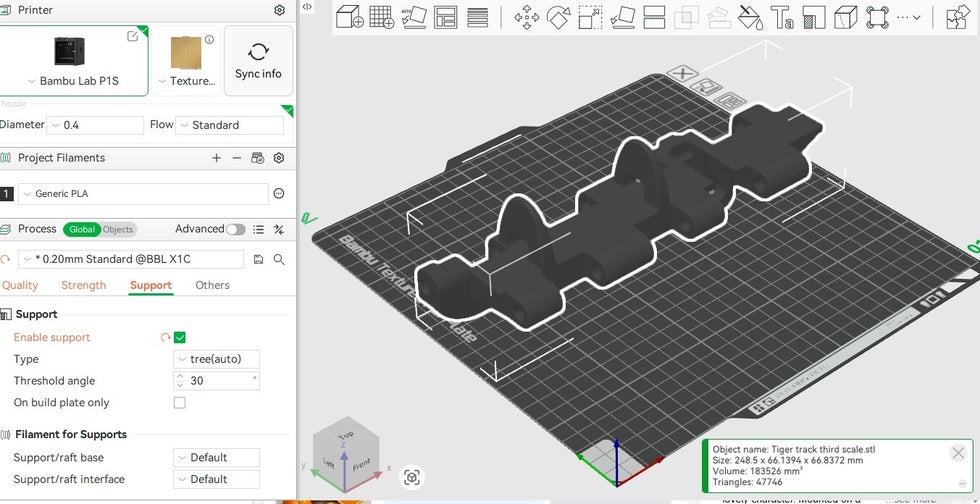Open the Texture bed plate type dropdown
Viewport: 980px width, 504px height.
point(186,81)
